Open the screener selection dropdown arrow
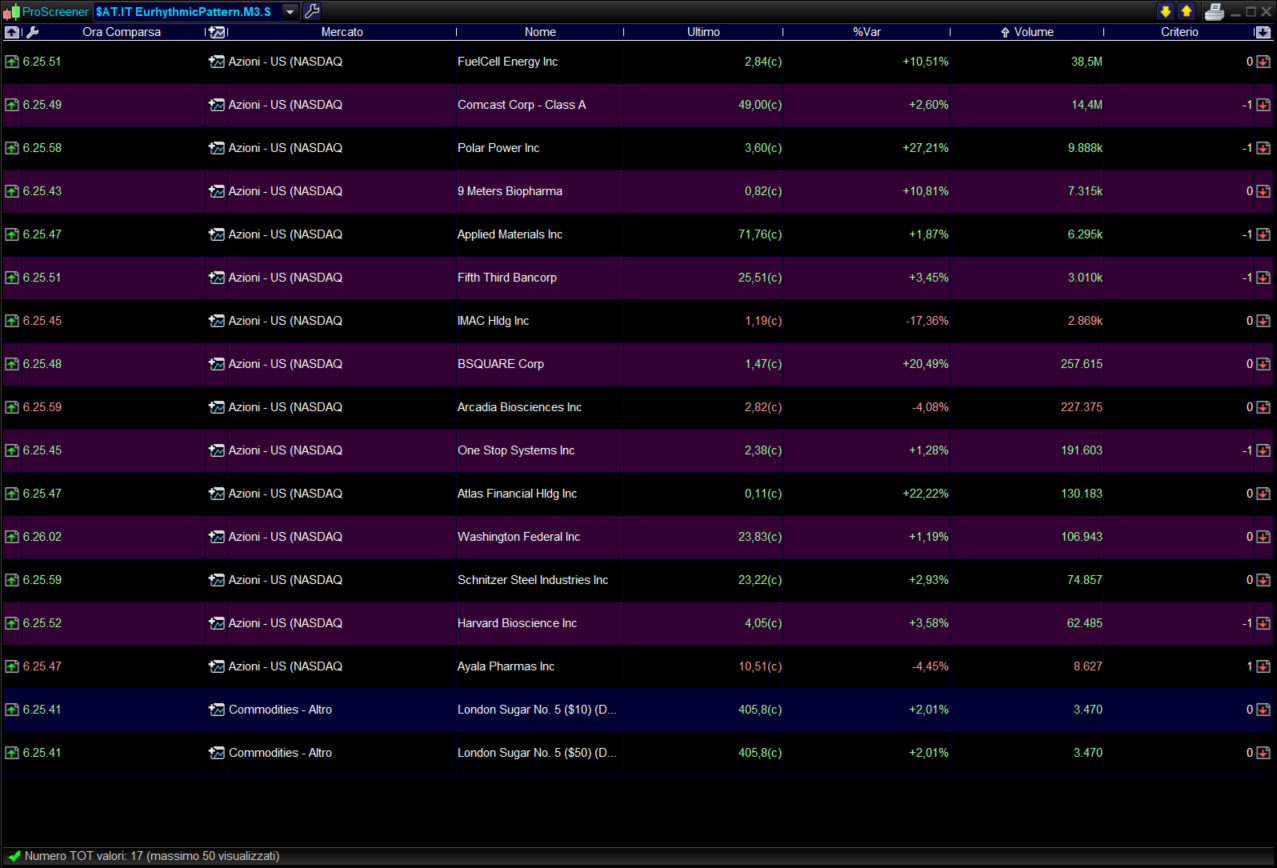 coord(290,11)
